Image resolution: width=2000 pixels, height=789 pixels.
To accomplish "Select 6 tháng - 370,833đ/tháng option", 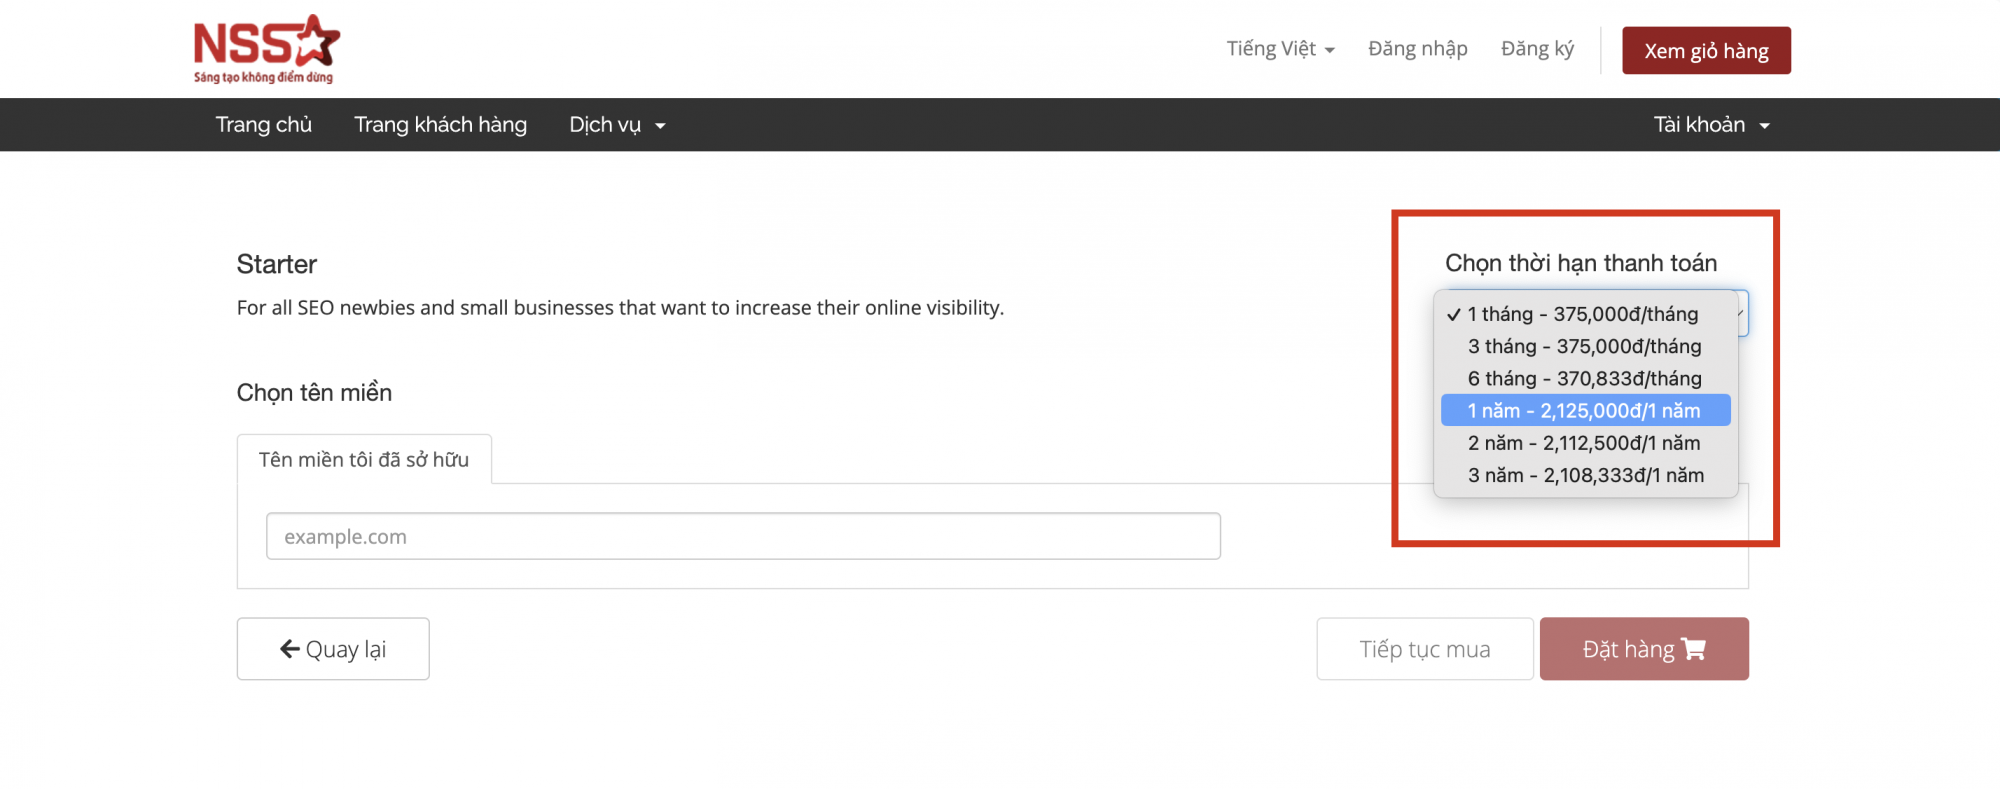I will (x=1584, y=378).
